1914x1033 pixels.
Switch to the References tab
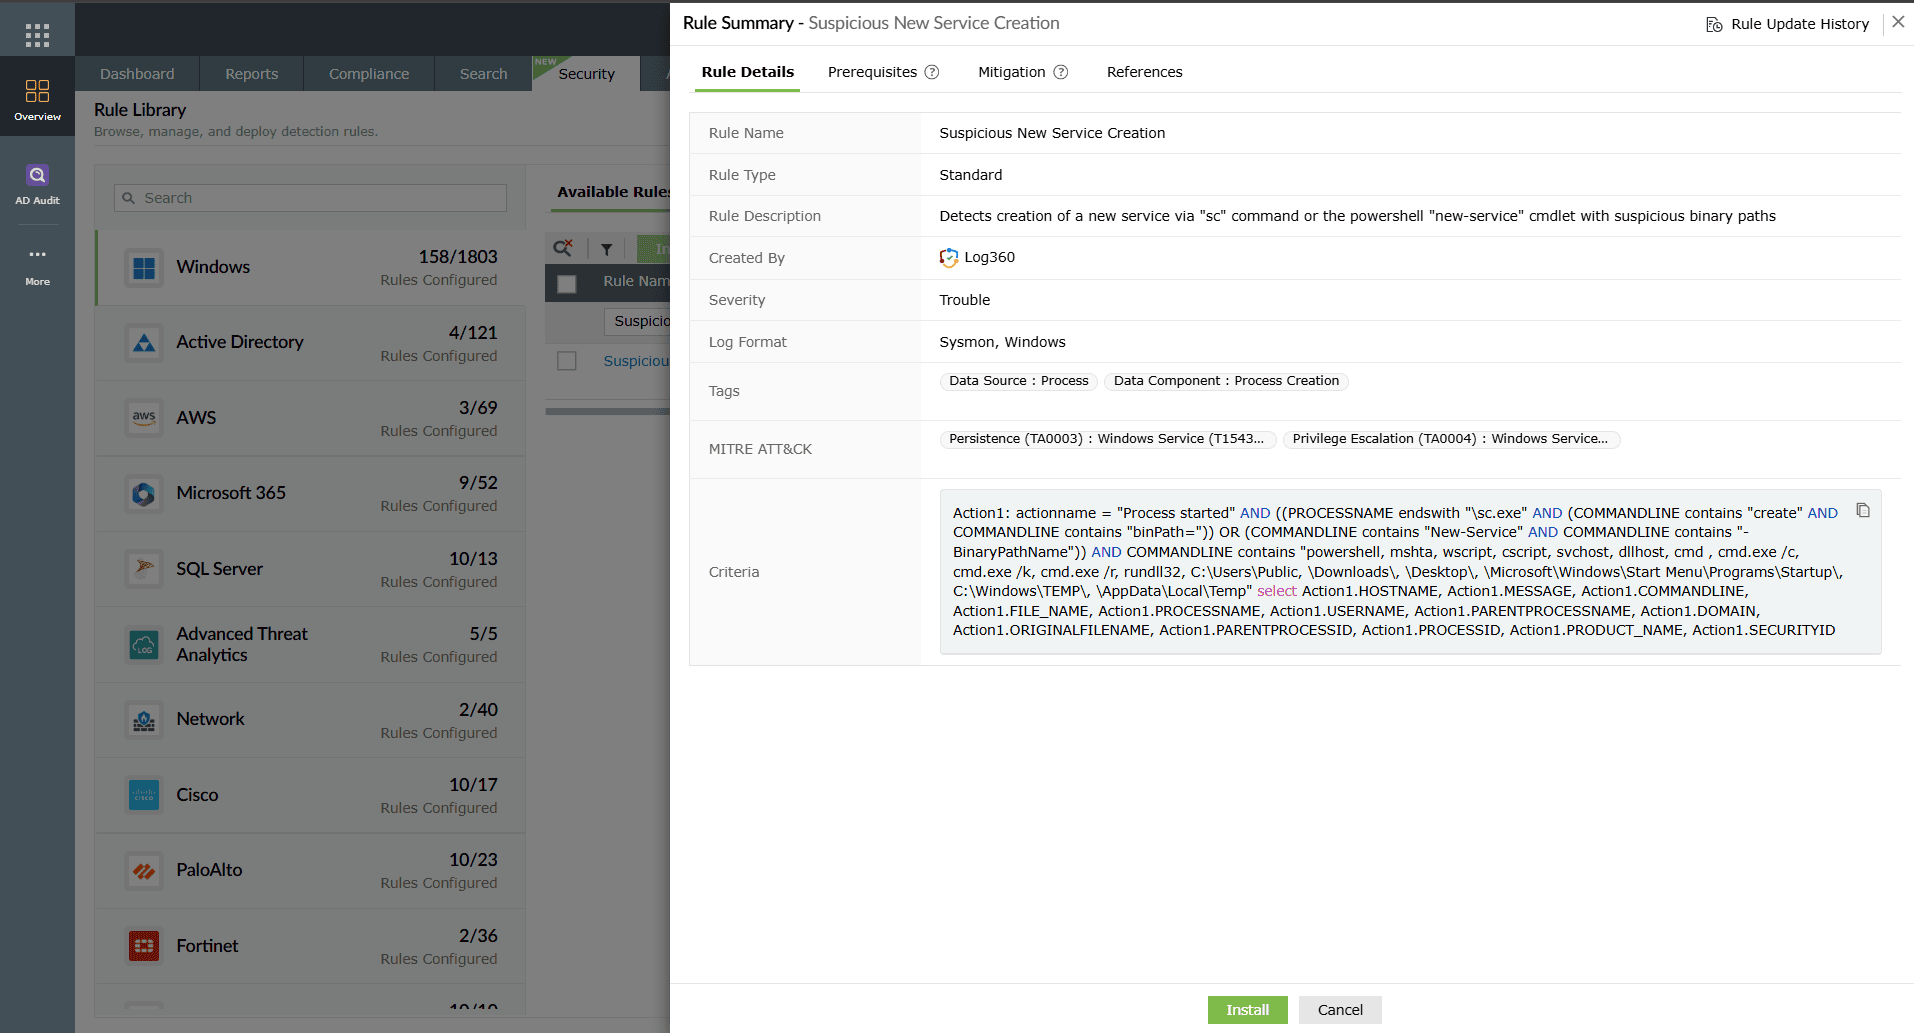[x=1144, y=72]
